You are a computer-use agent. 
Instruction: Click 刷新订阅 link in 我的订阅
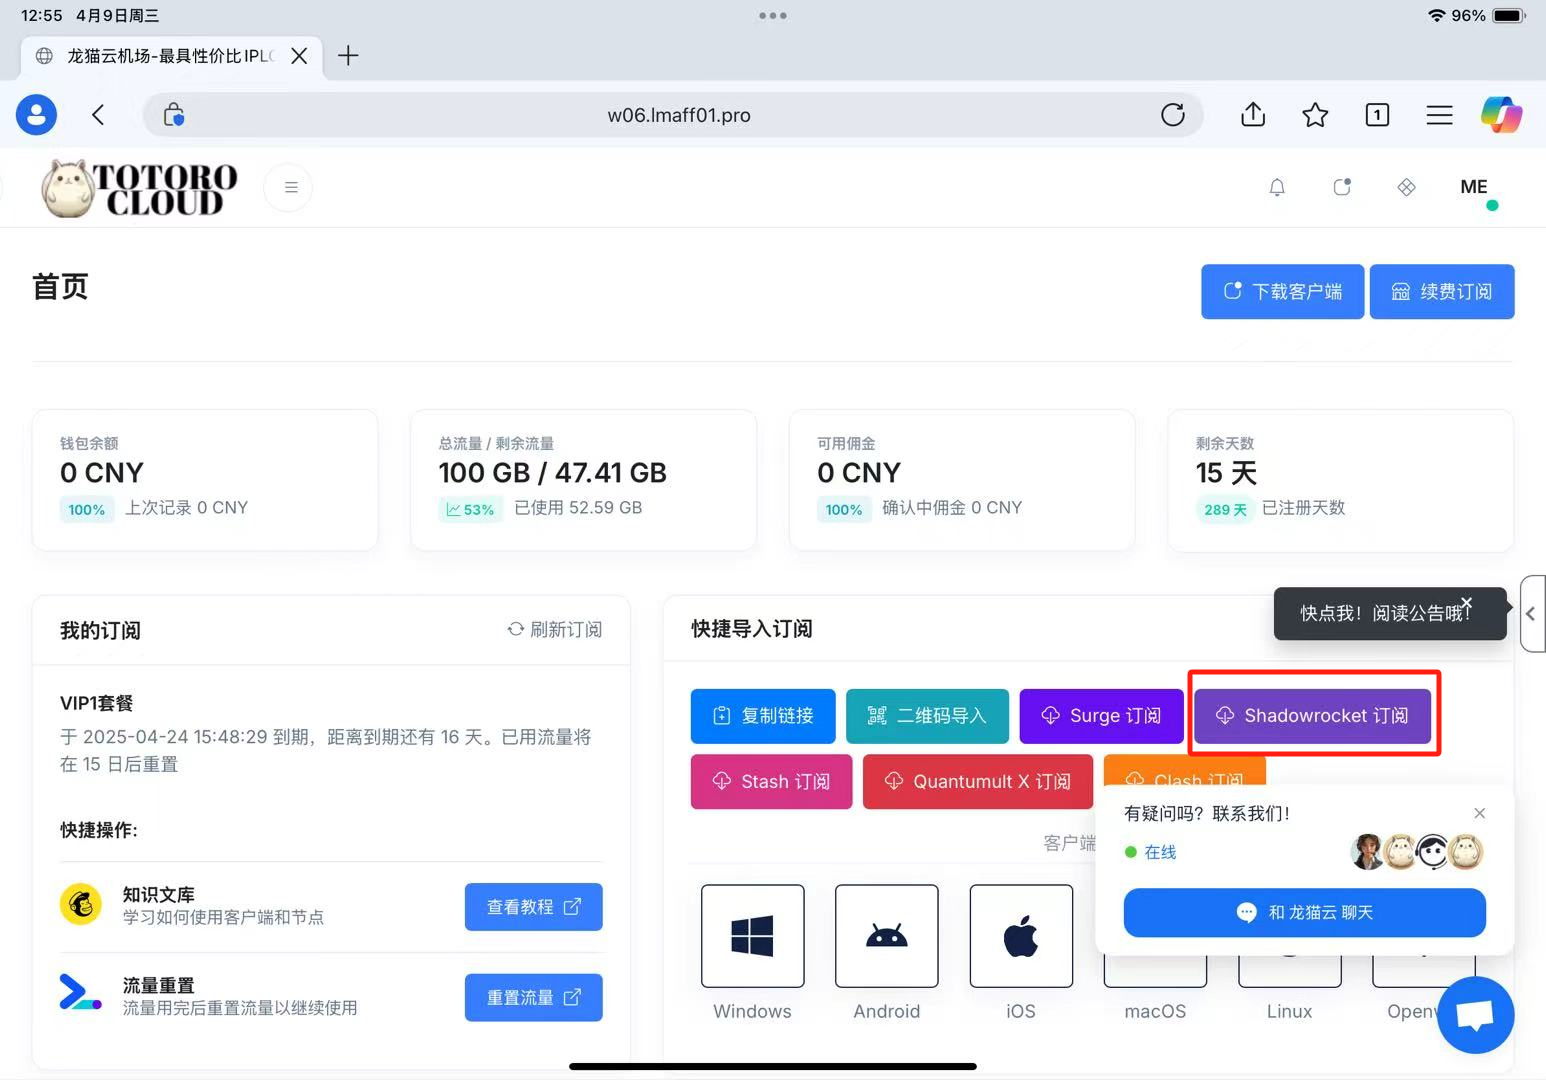555,629
